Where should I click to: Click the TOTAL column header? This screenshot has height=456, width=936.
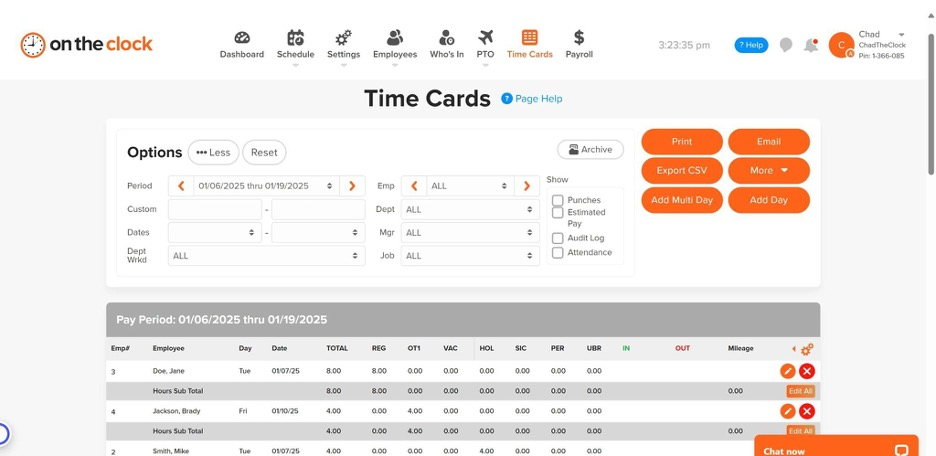coord(337,348)
